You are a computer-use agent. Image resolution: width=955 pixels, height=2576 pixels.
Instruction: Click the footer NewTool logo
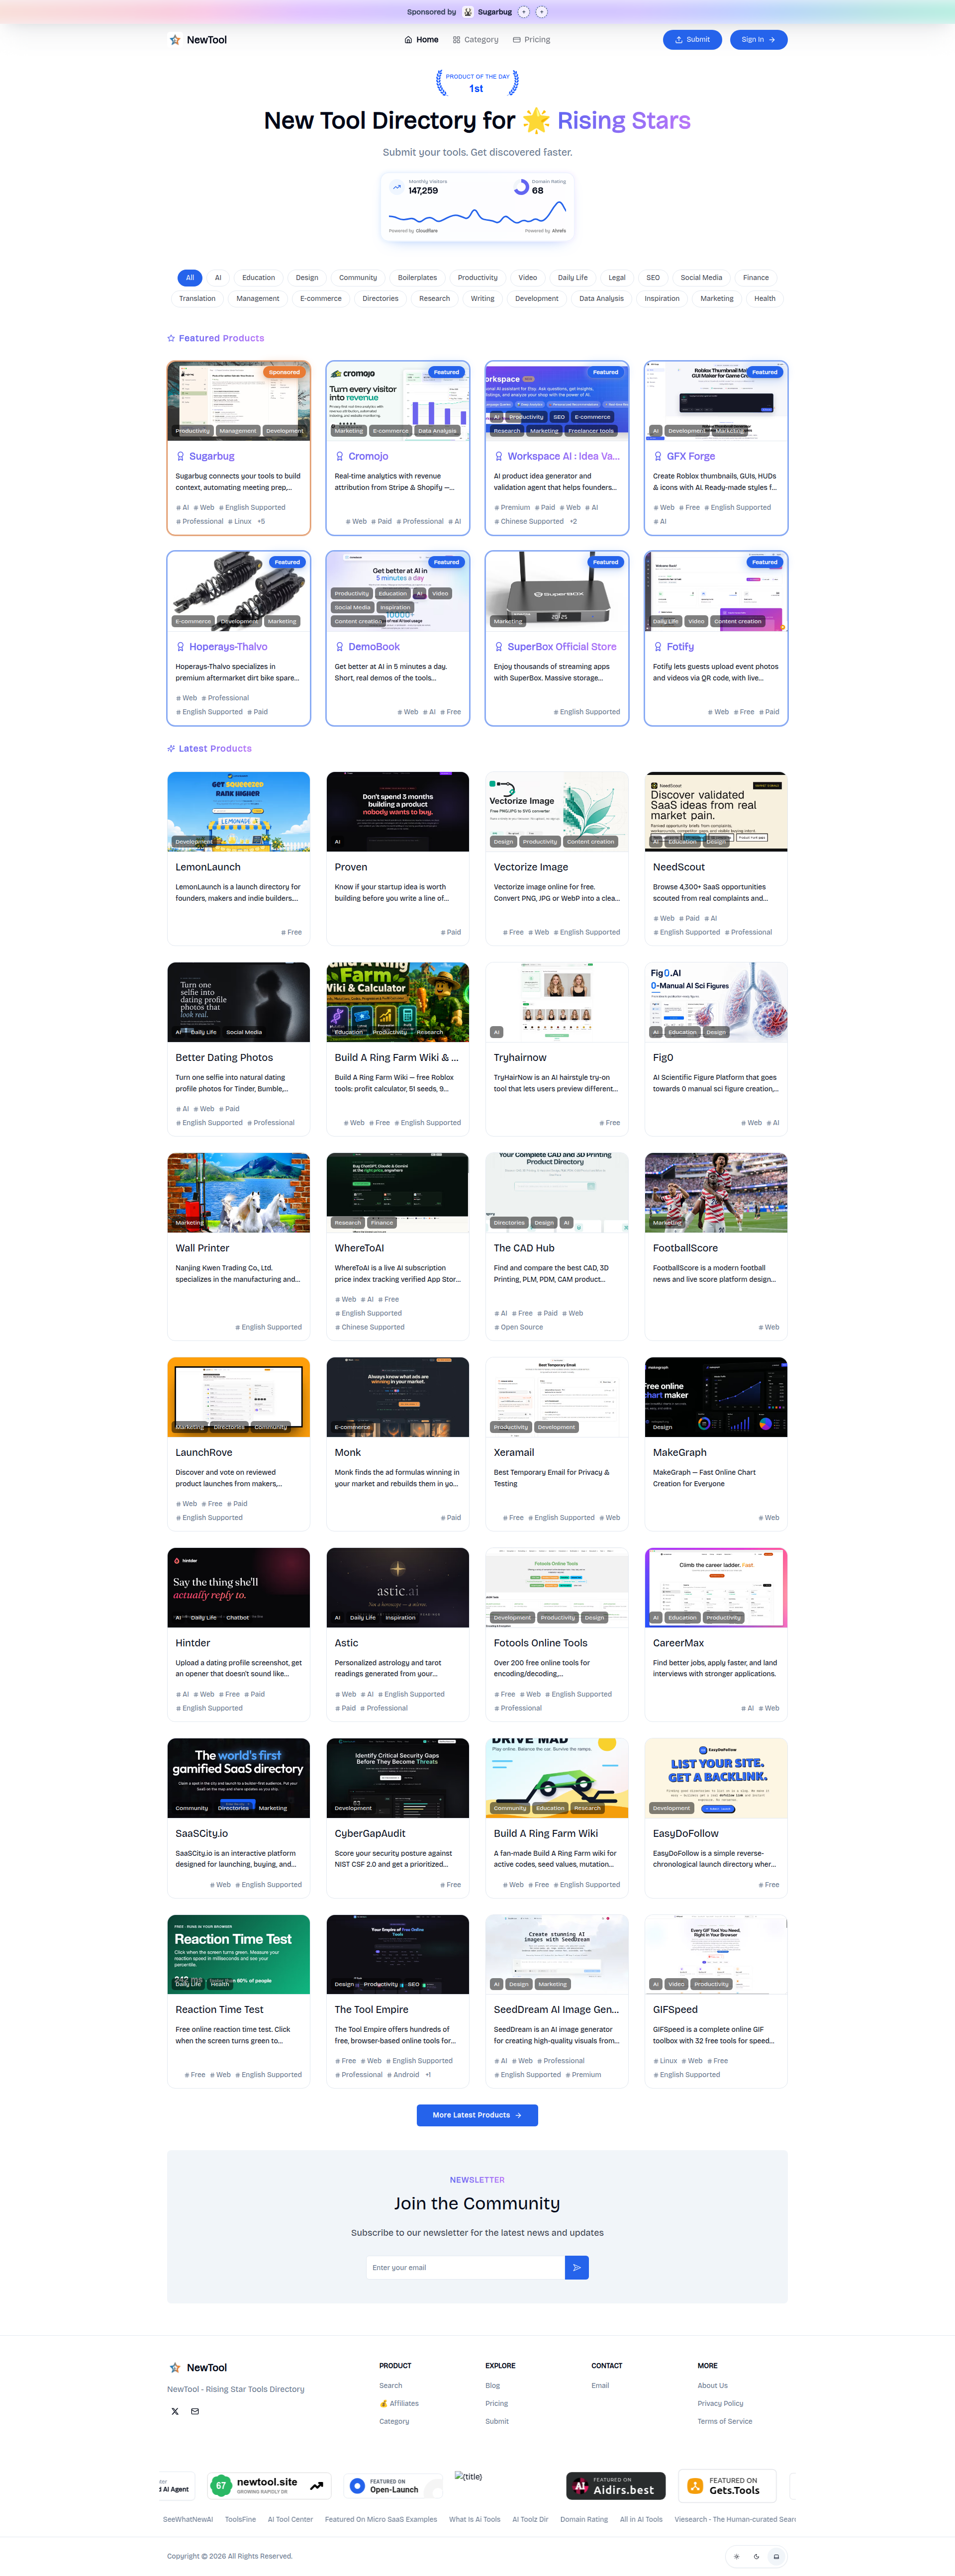(198, 2367)
